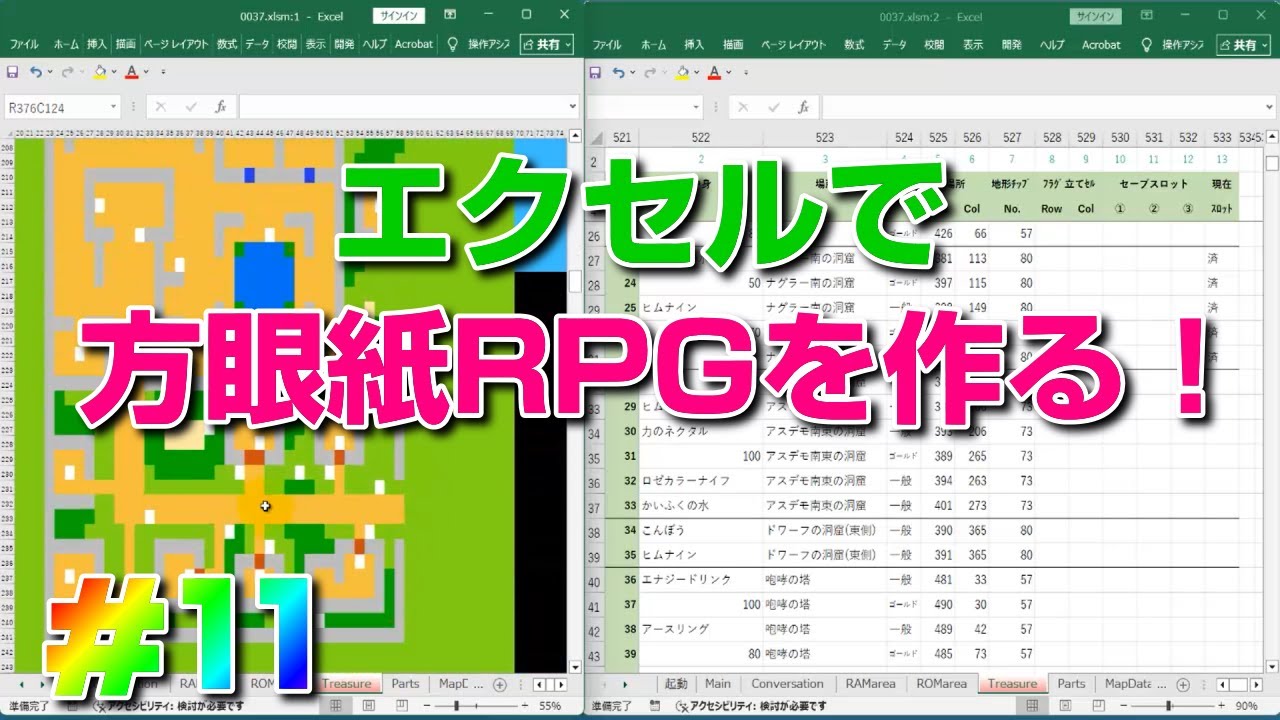Open font color dropdown in right window
This screenshot has width=1280, height=720.
tap(728, 72)
